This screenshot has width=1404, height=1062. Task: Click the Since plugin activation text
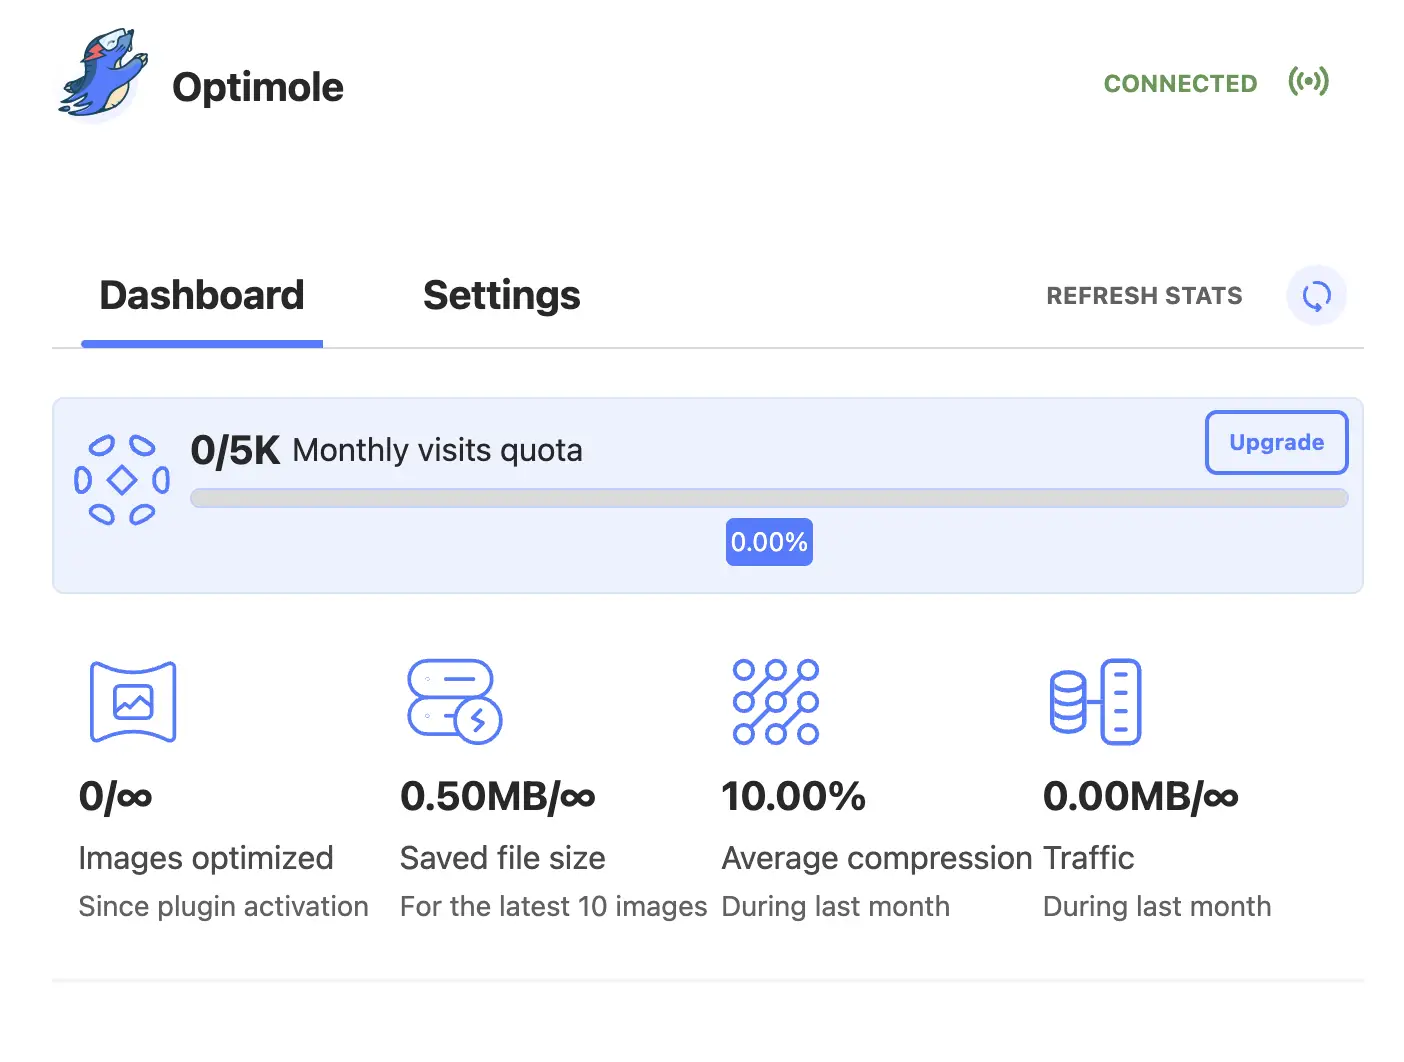point(224,906)
